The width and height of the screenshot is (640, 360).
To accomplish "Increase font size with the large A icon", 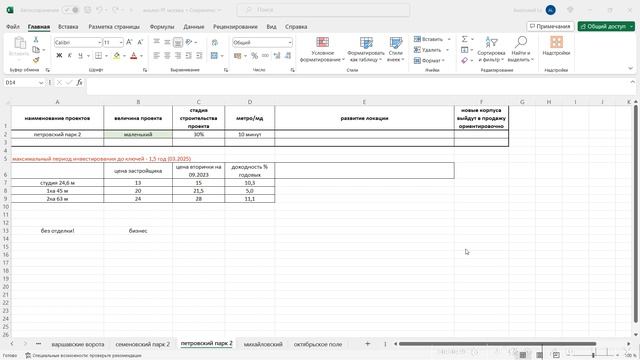I will tap(129, 42).
